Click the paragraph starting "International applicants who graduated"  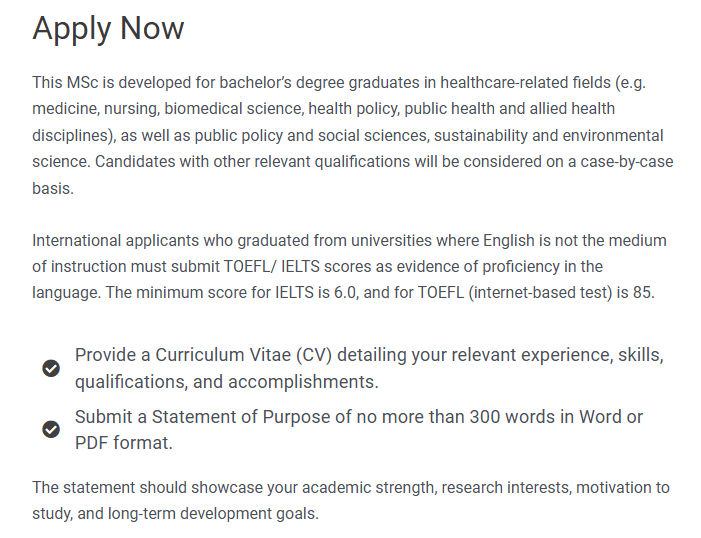coord(349,267)
